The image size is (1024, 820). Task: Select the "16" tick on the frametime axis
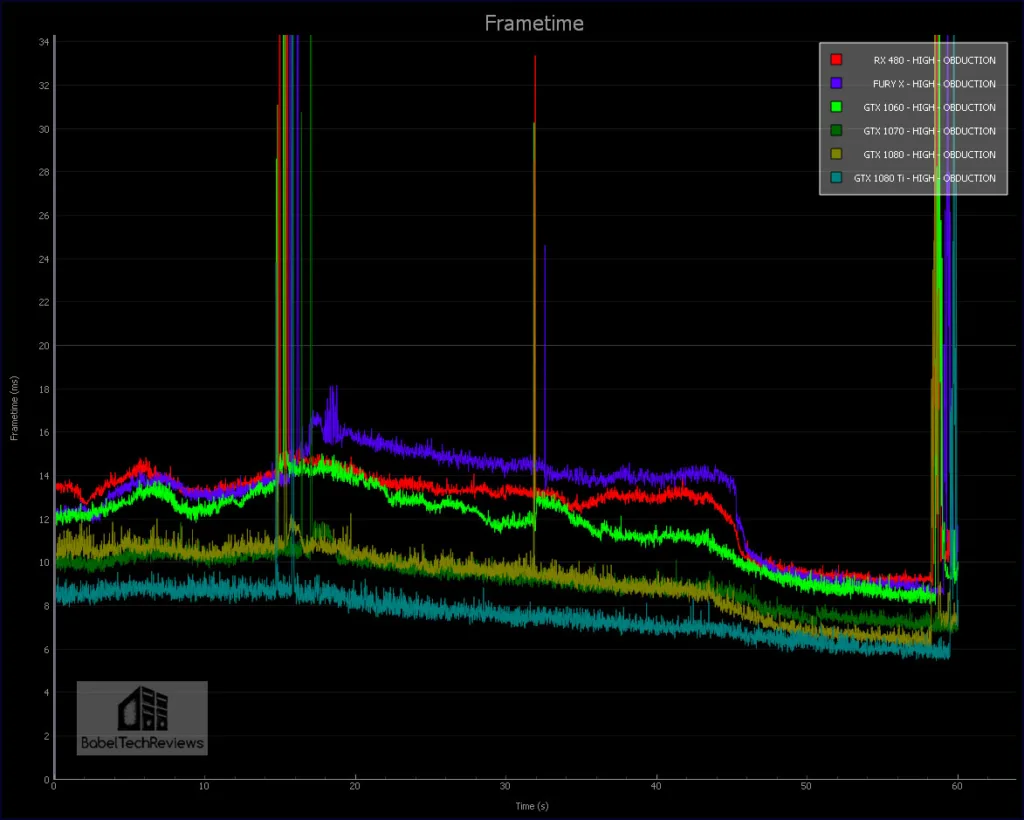tap(44, 432)
